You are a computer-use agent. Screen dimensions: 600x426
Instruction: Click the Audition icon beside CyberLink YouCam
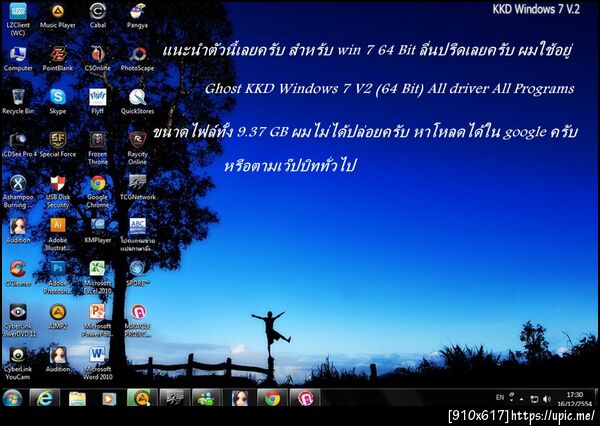(58, 360)
